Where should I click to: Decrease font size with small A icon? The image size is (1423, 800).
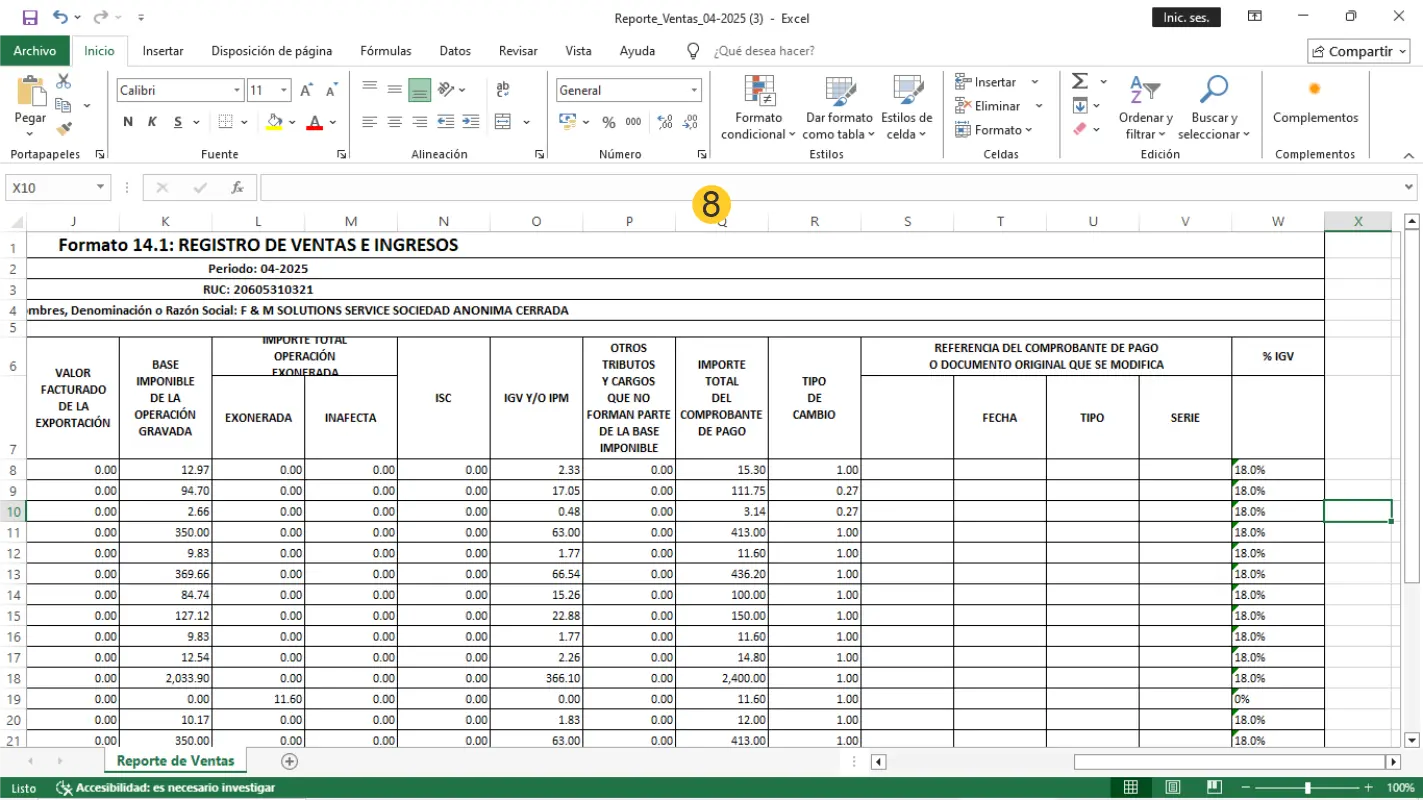tap(332, 90)
